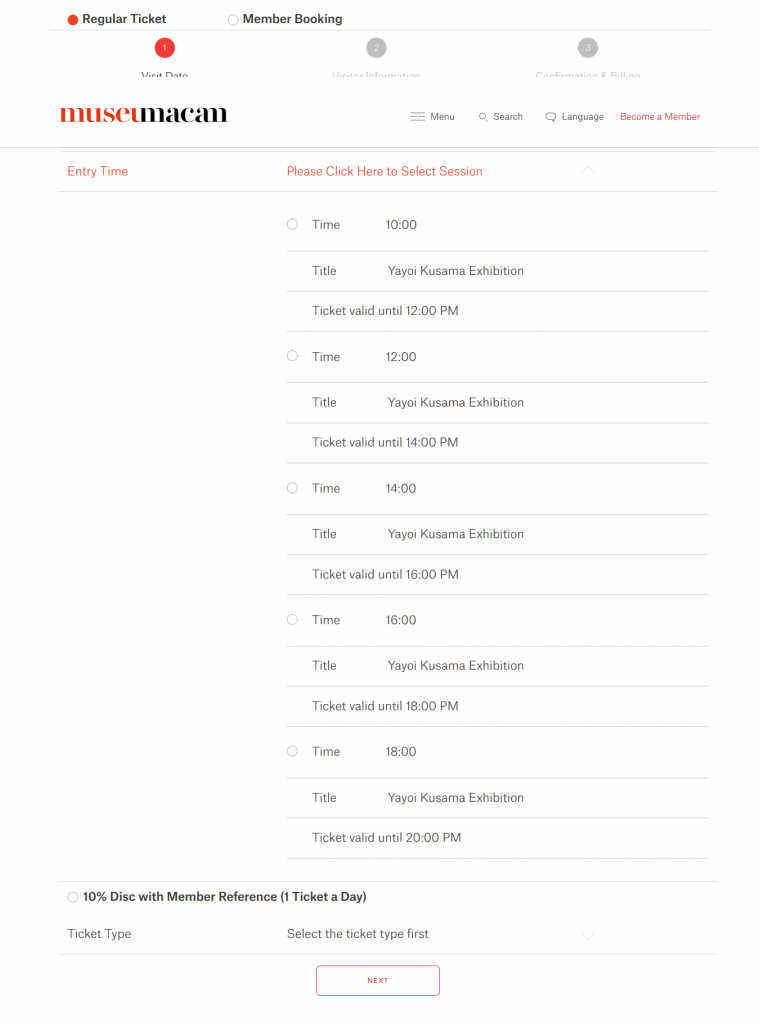Open the Become a Member link

660,117
